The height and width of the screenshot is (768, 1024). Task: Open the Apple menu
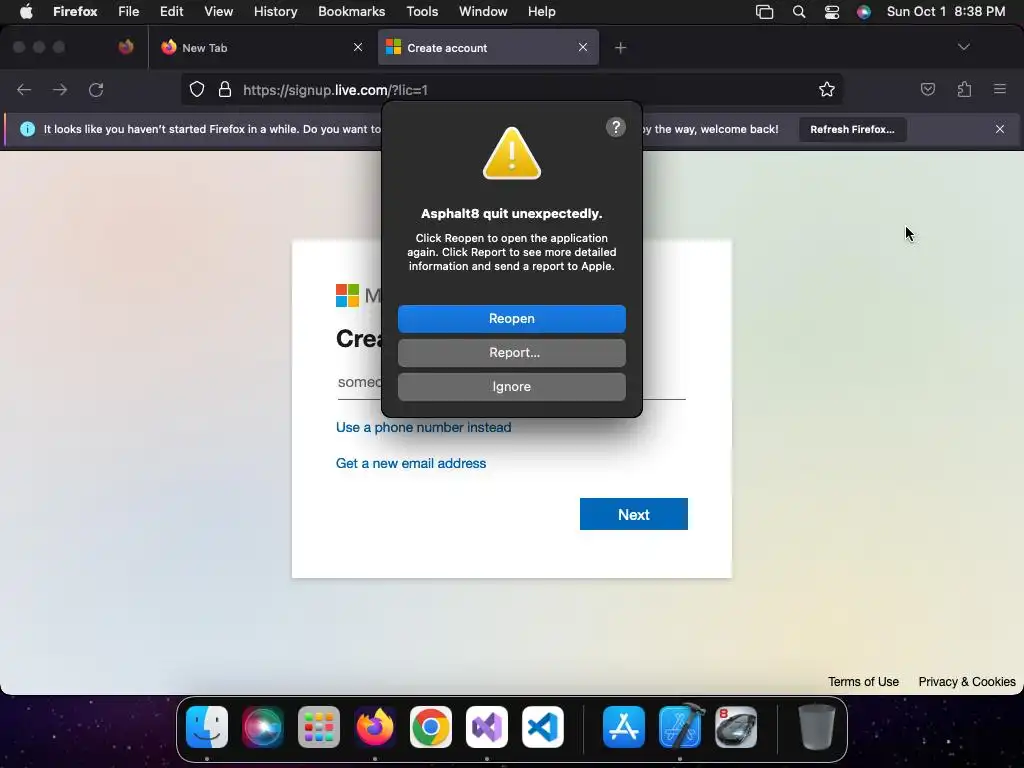coord(26,12)
